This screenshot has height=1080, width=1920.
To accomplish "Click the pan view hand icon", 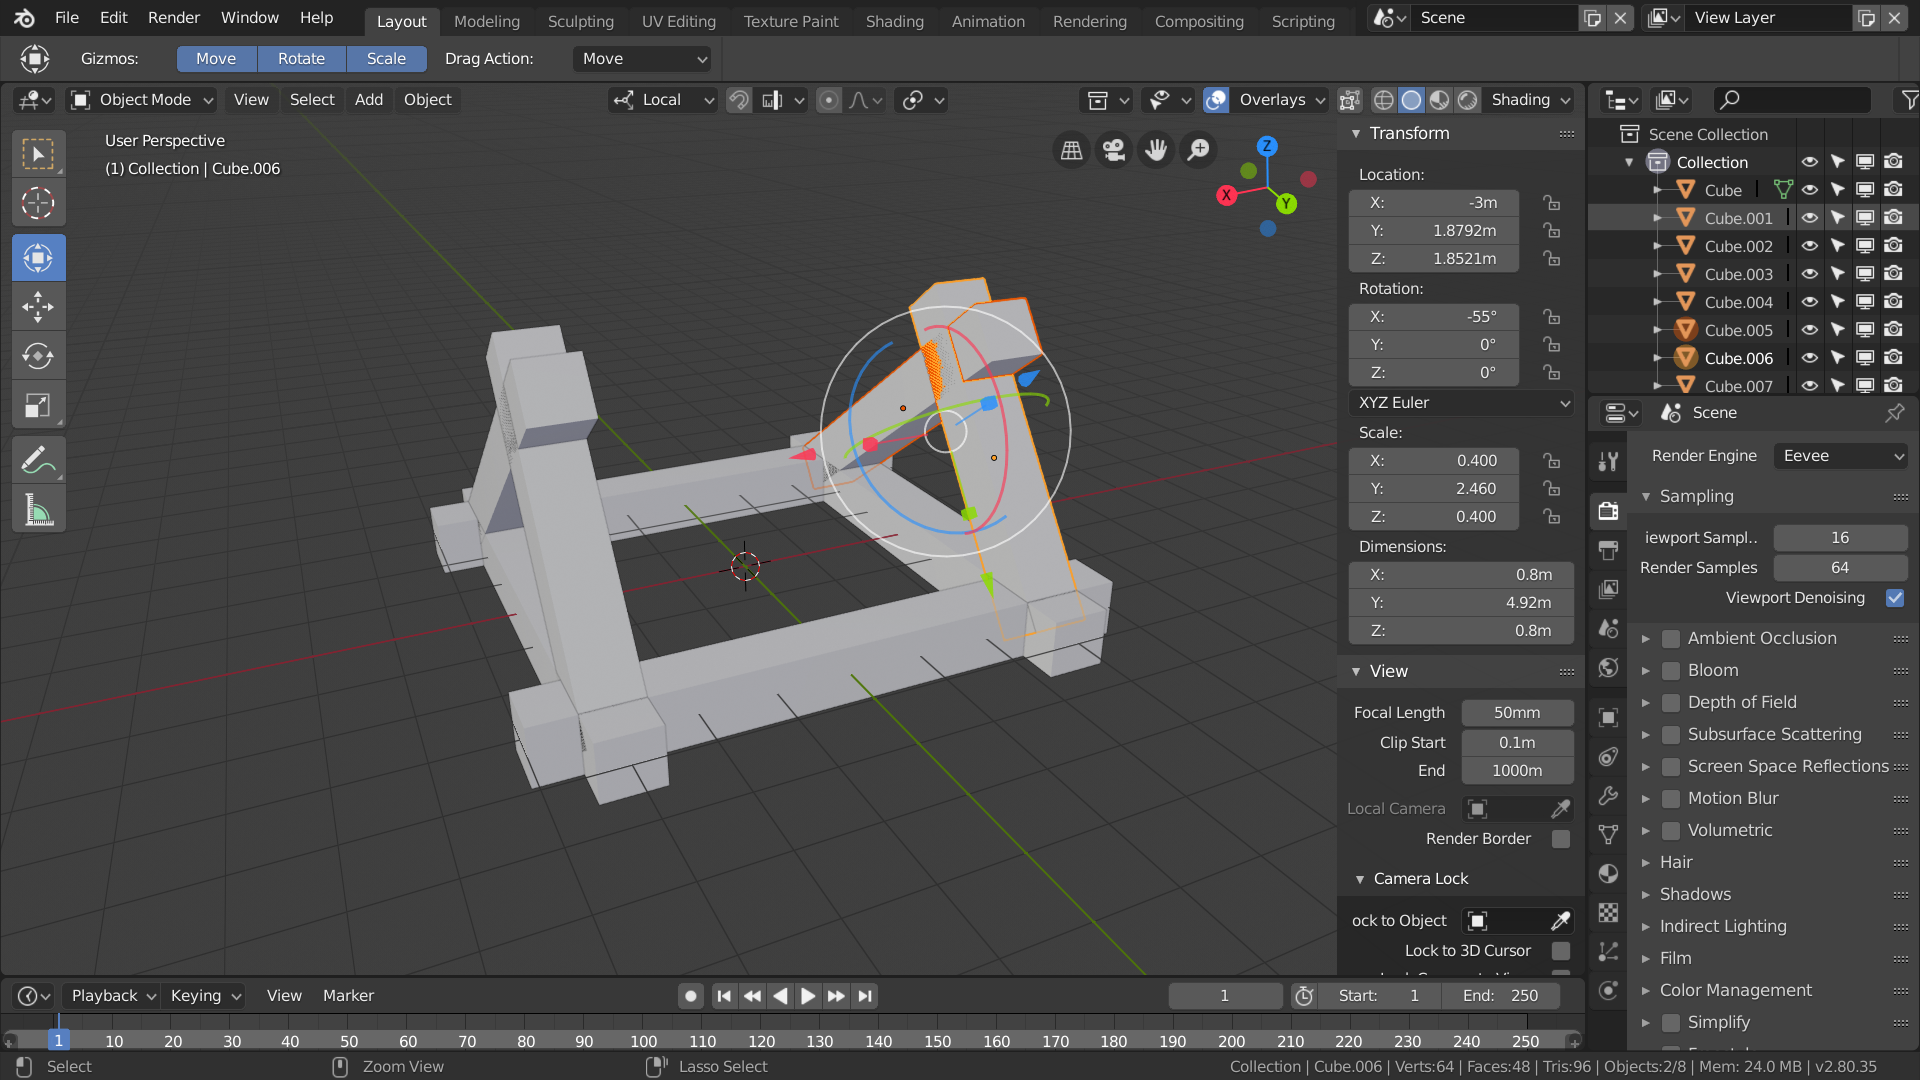I will (1156, 150).
